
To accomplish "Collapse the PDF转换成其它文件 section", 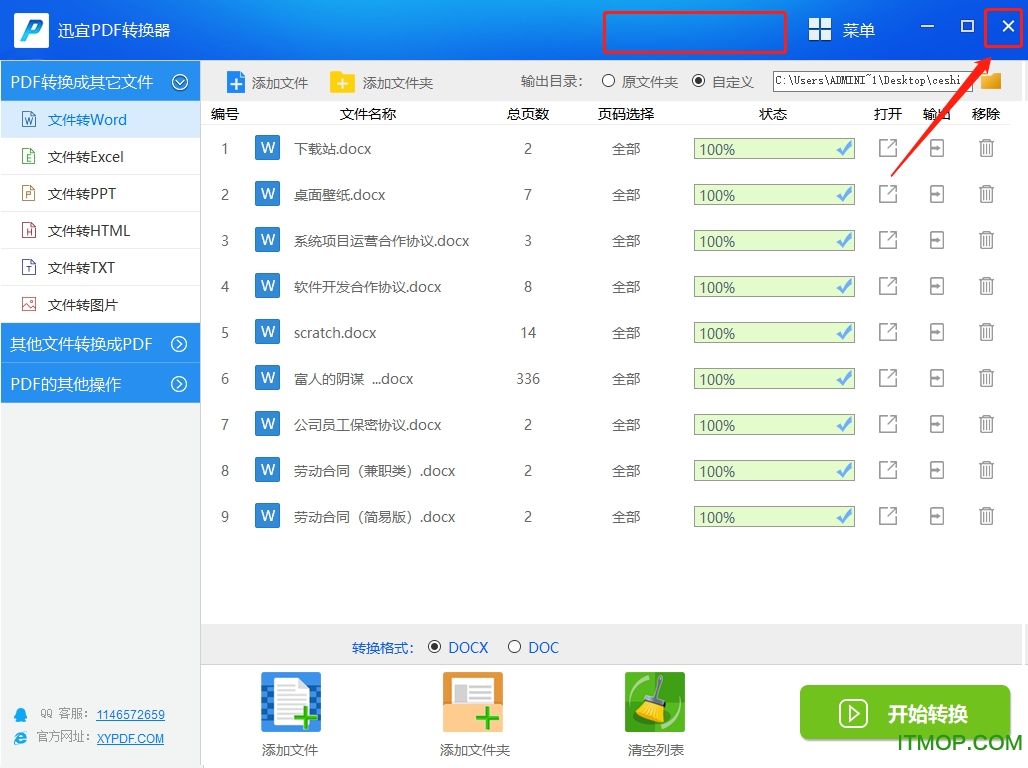I will (180, 81).
